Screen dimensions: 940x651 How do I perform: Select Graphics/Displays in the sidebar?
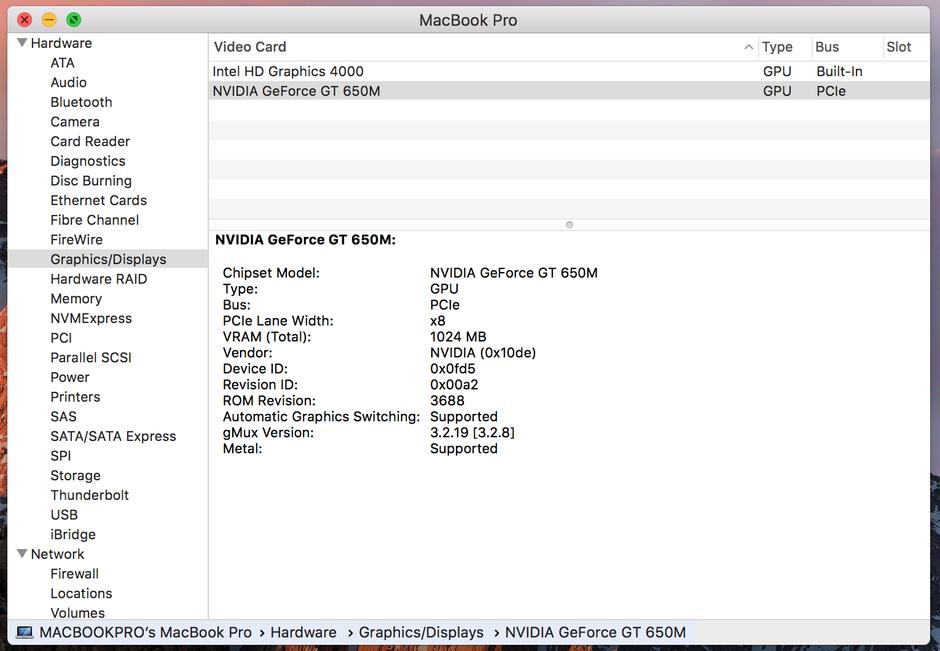108,260
